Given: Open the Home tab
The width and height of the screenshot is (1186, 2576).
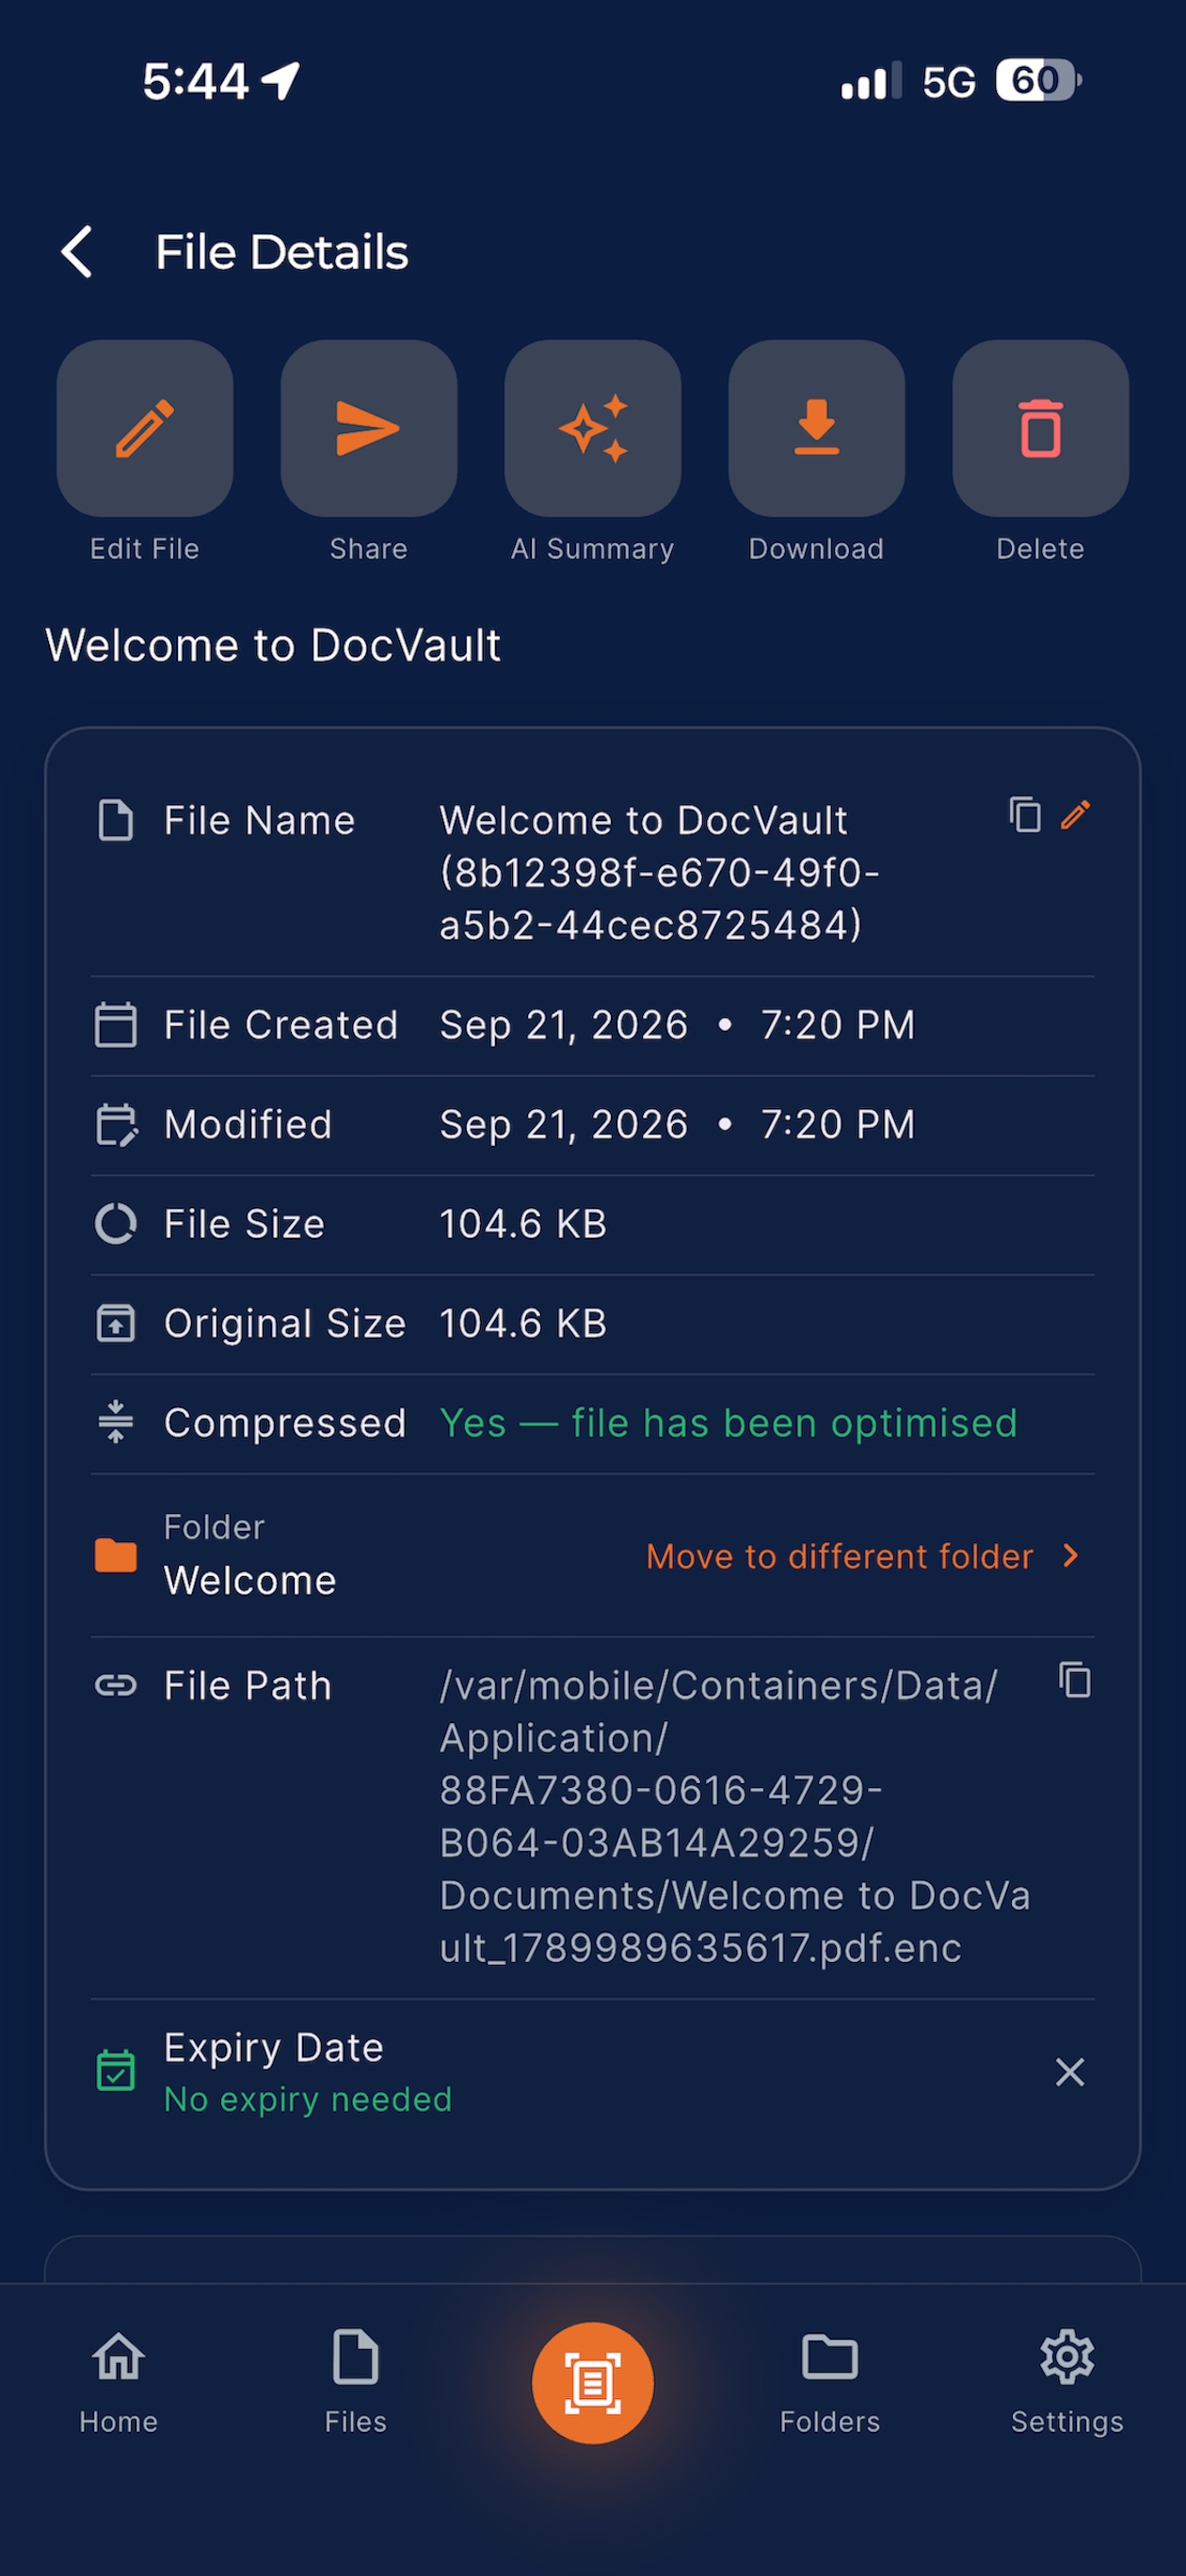Looking at the screenshot, I should pos(119,2382).
